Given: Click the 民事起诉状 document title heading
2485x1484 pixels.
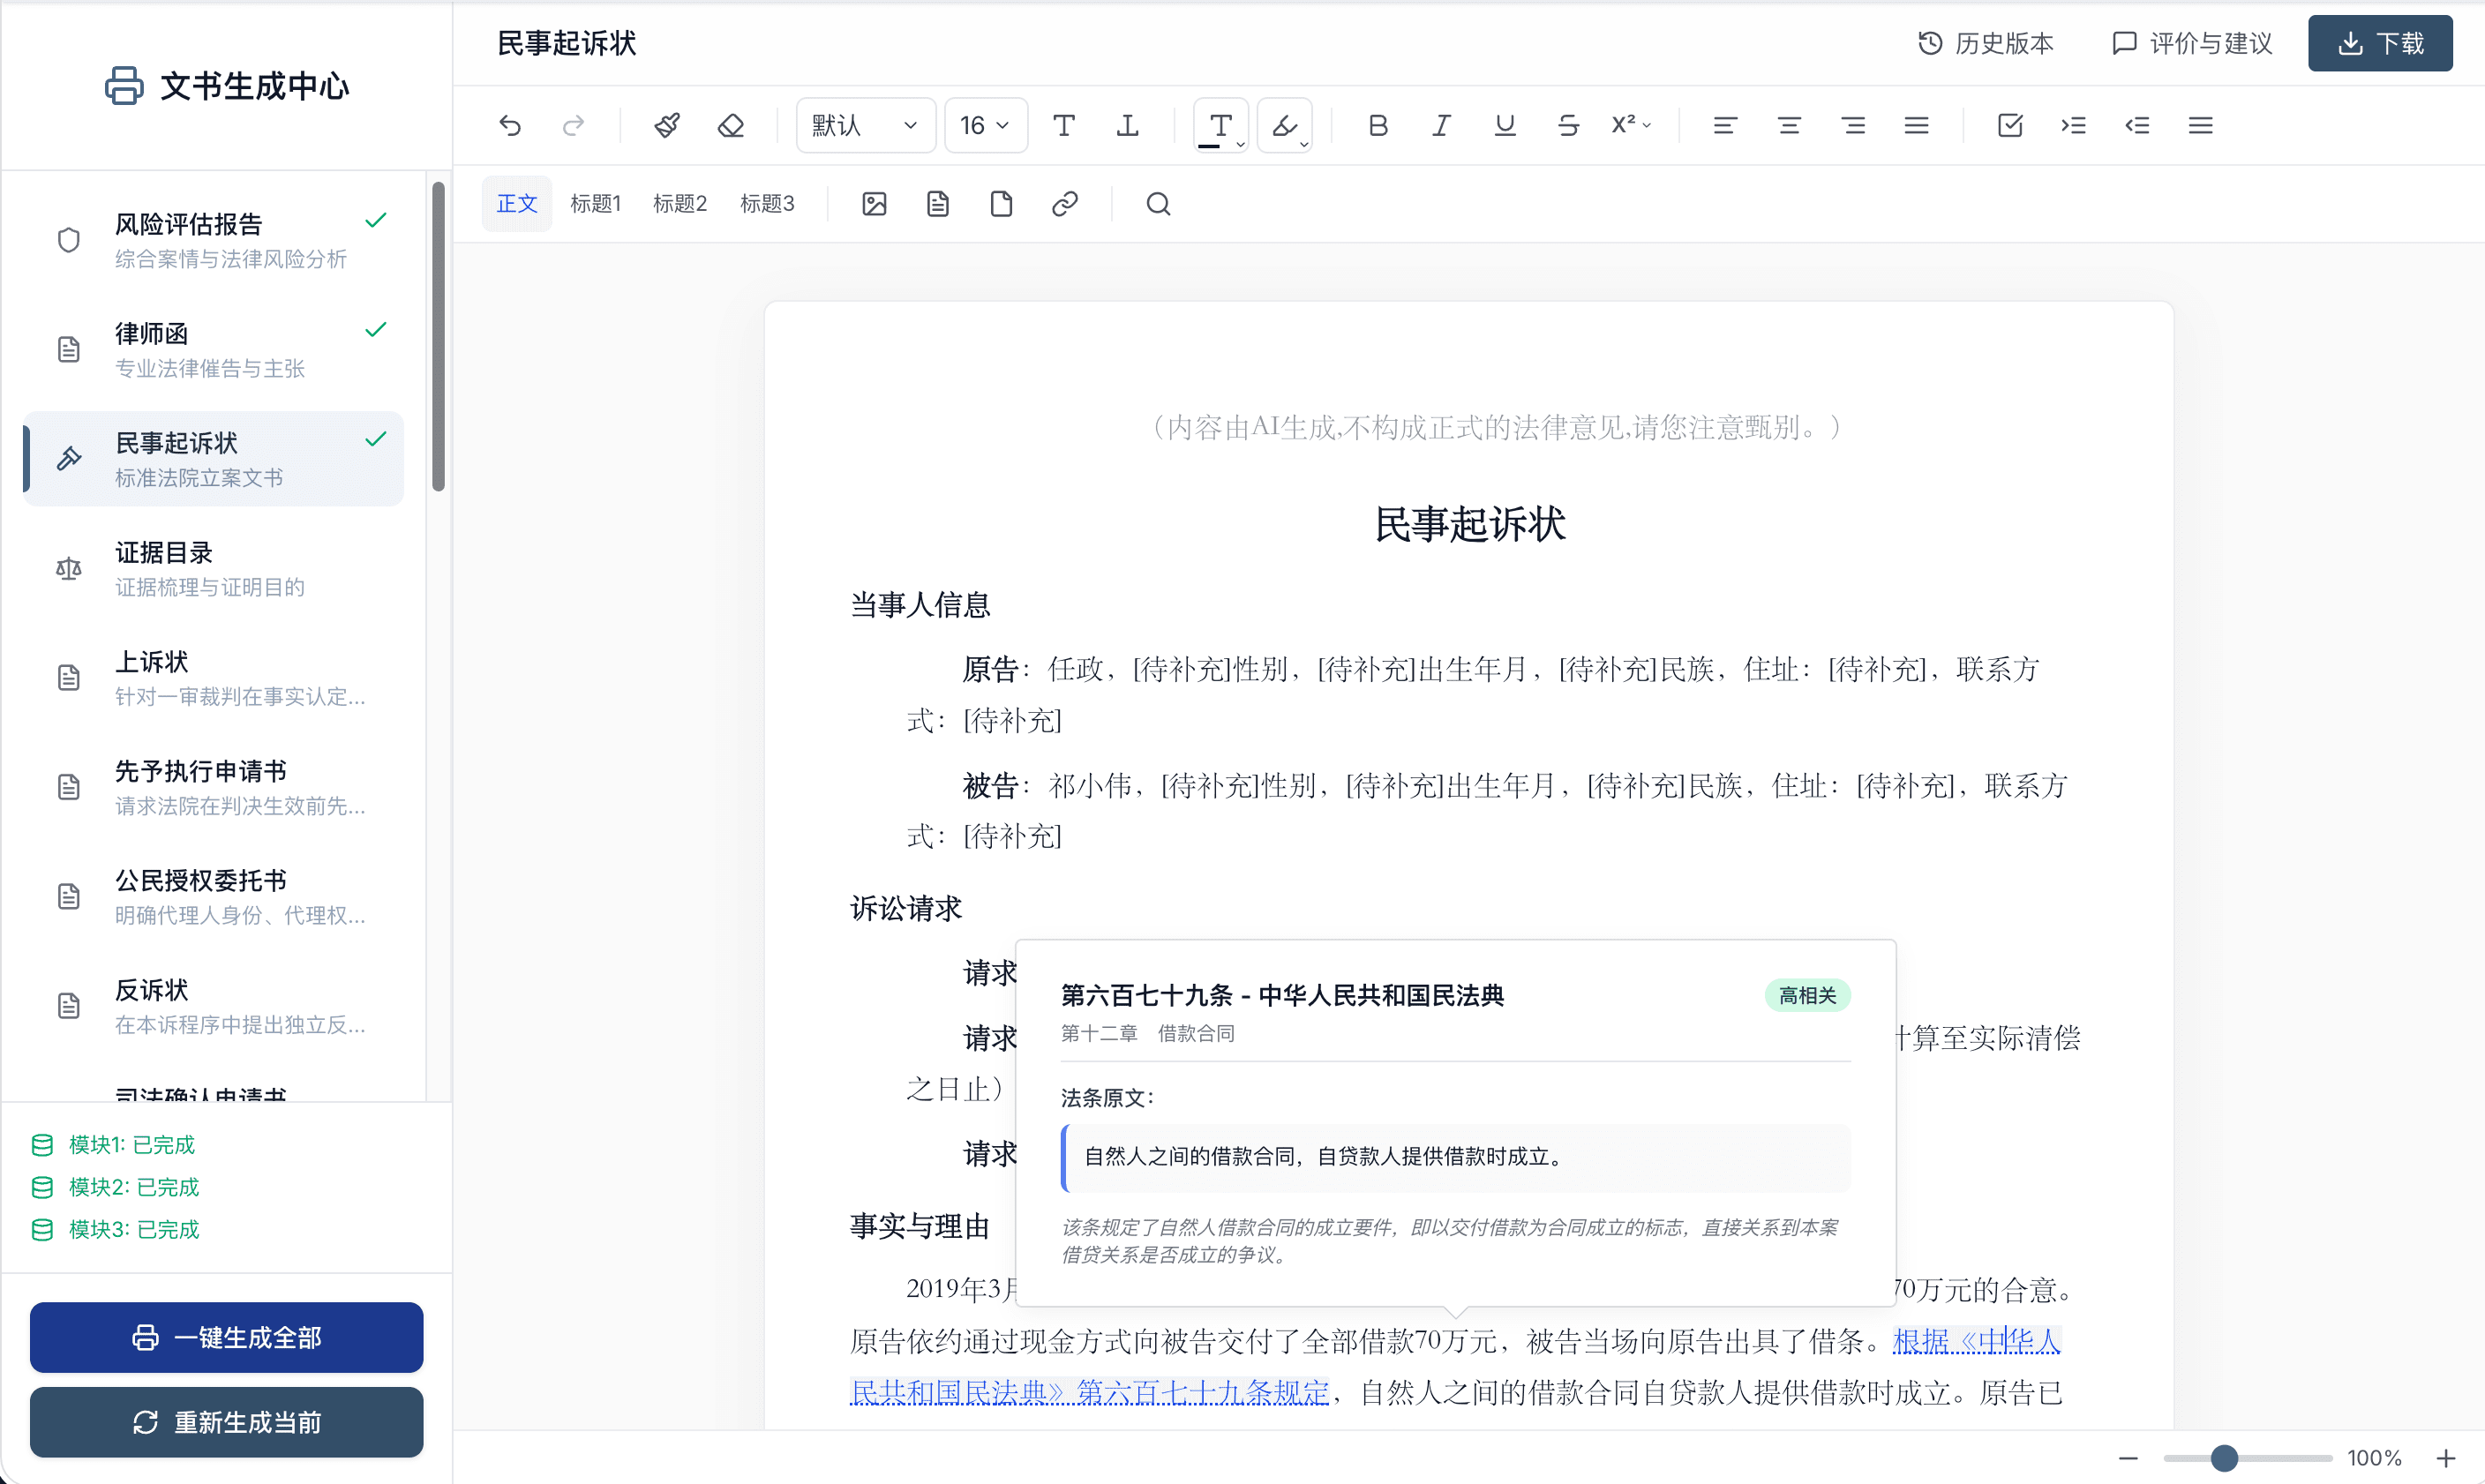Looking at the screenshot, I should 1469,524.
